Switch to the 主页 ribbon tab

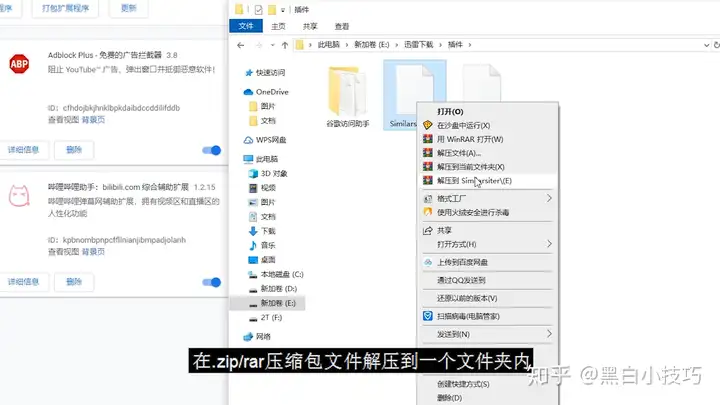click(278, 27)
